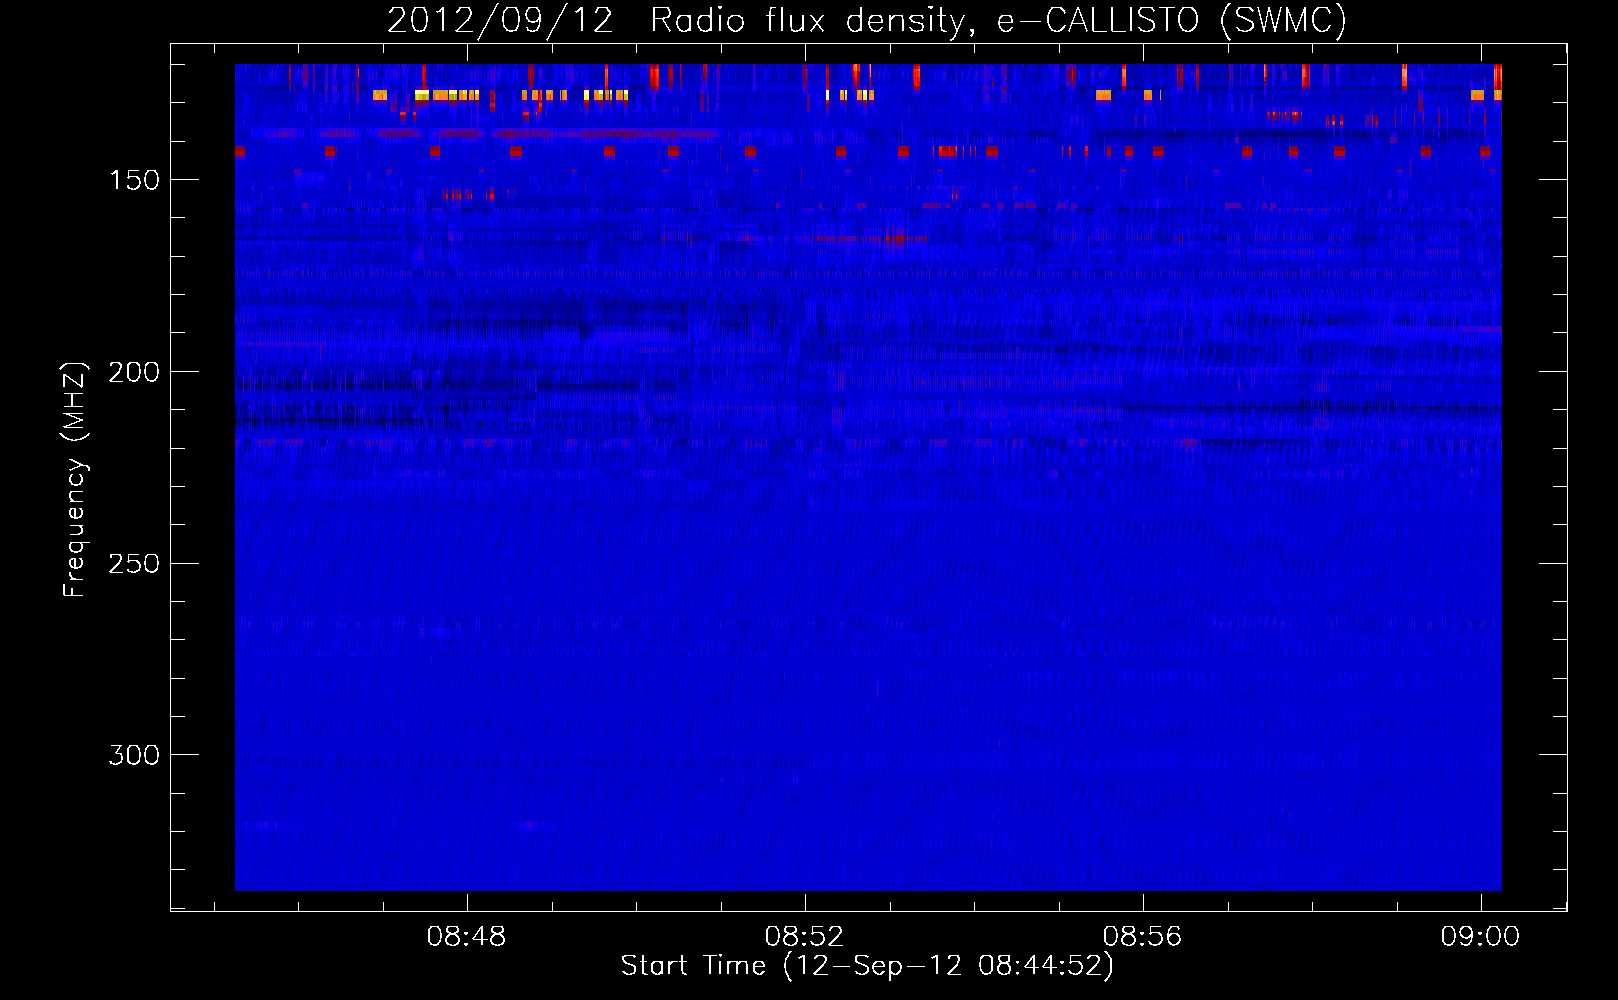Click the 08:56 time tick label

tap(1142, 937)
